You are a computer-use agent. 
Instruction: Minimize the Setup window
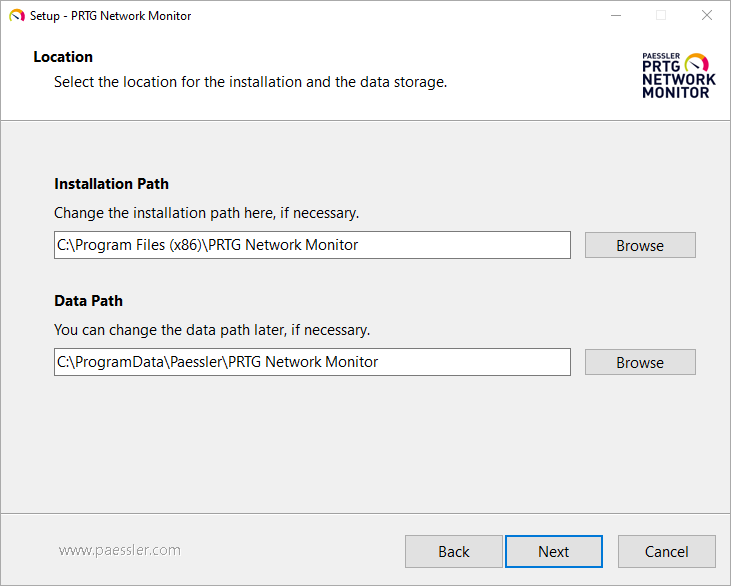point(614,16)
